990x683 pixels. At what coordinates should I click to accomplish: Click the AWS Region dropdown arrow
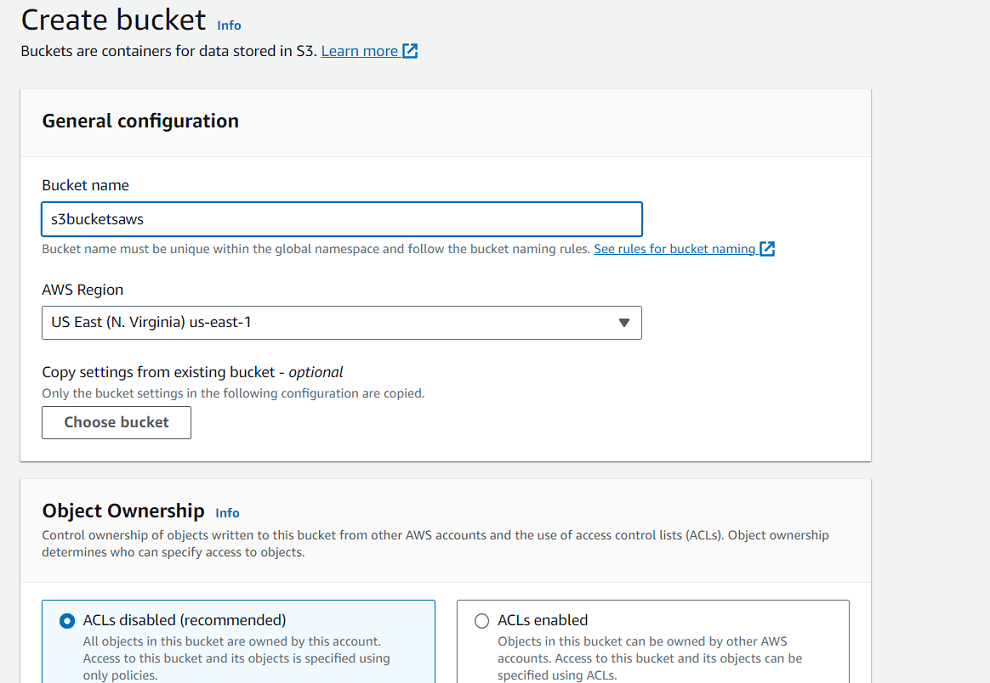(x=623, y=323)
